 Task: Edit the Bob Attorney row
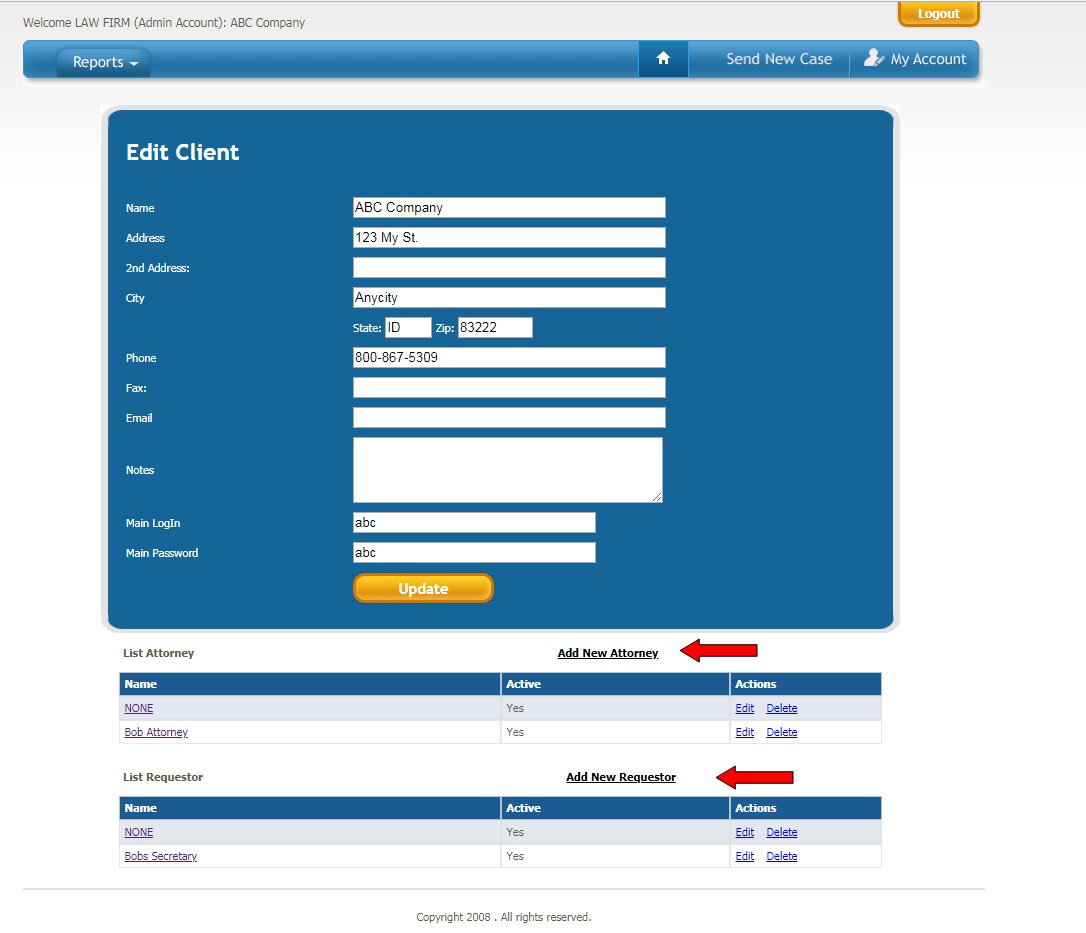(x=745, y=732)
